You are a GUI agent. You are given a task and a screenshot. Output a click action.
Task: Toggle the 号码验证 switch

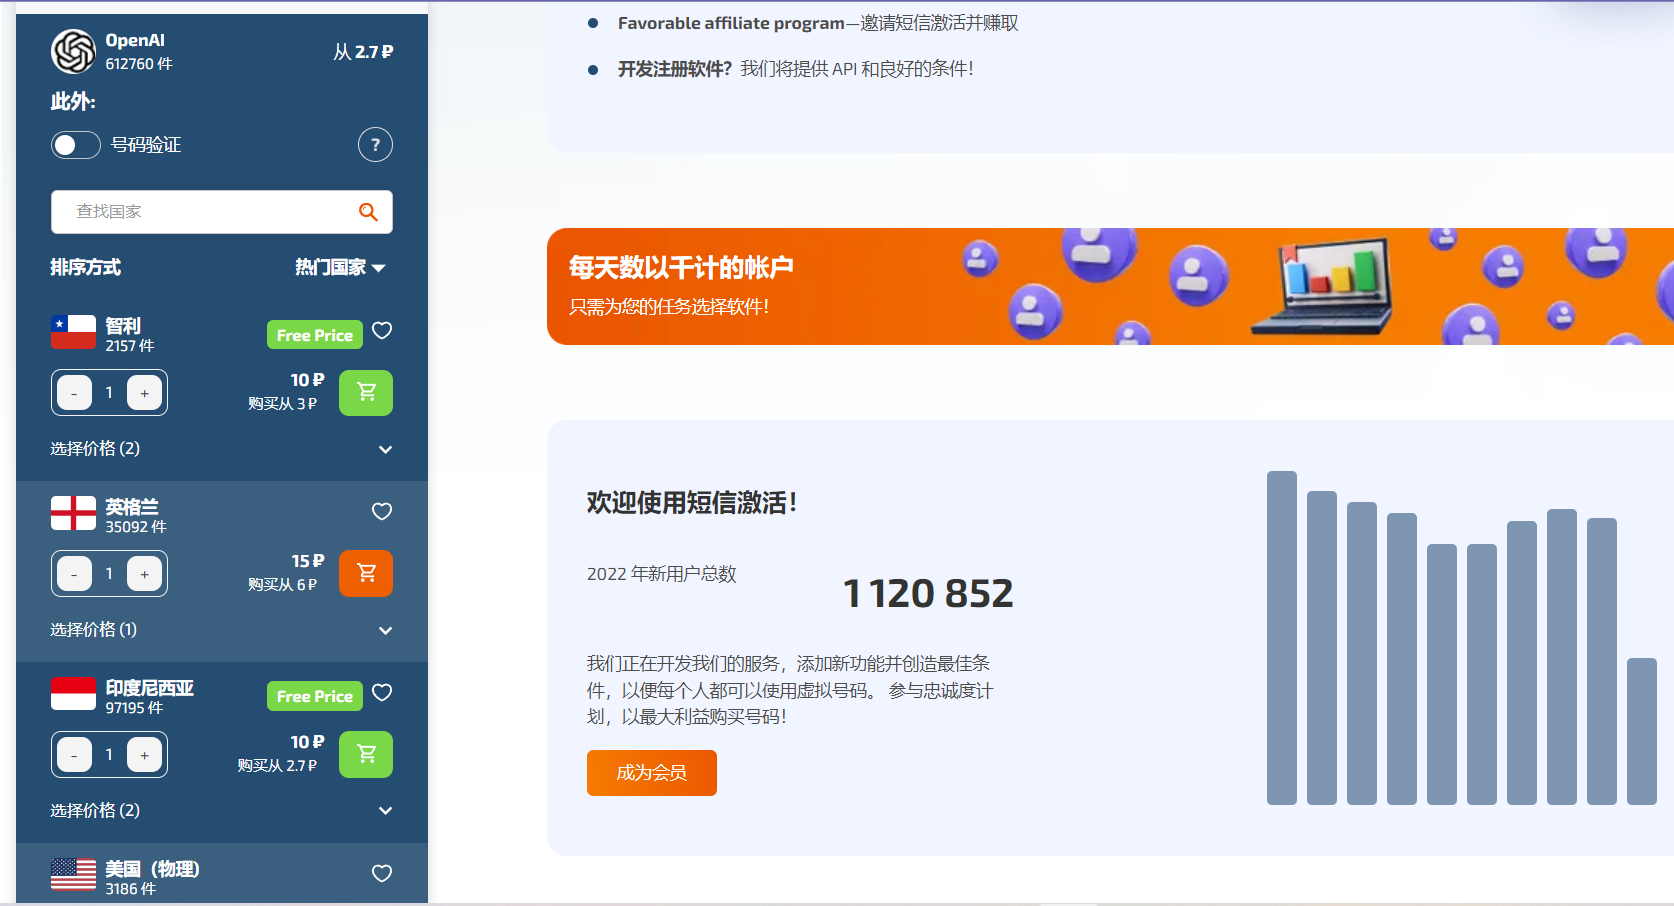coord(76,145)
